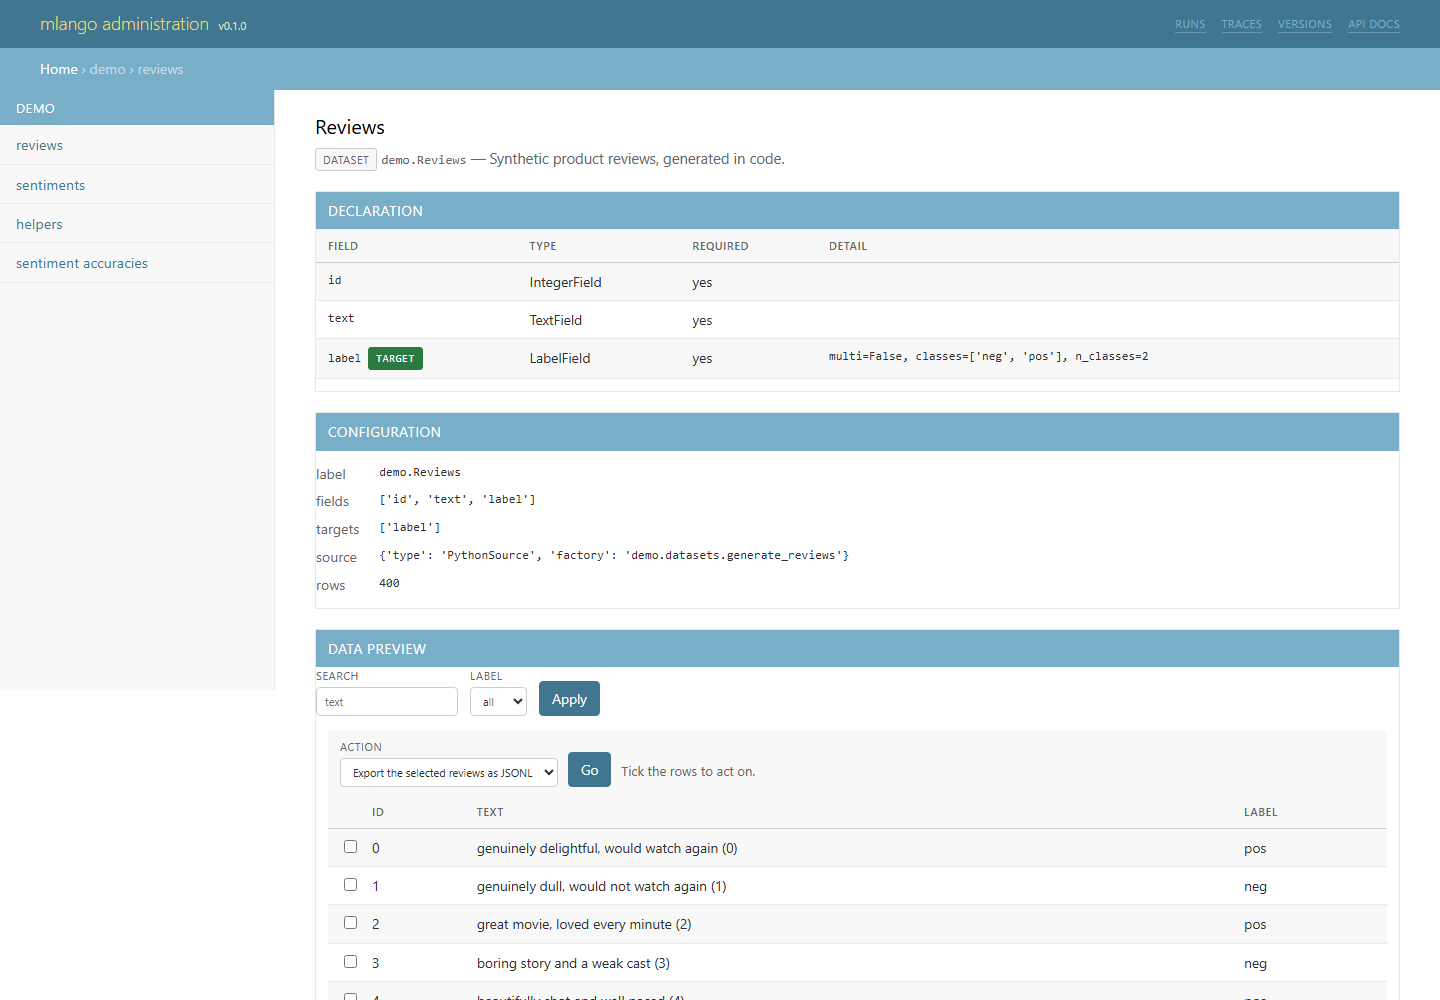
Task: Click the rows value '400'
Action: click(389, 583)
